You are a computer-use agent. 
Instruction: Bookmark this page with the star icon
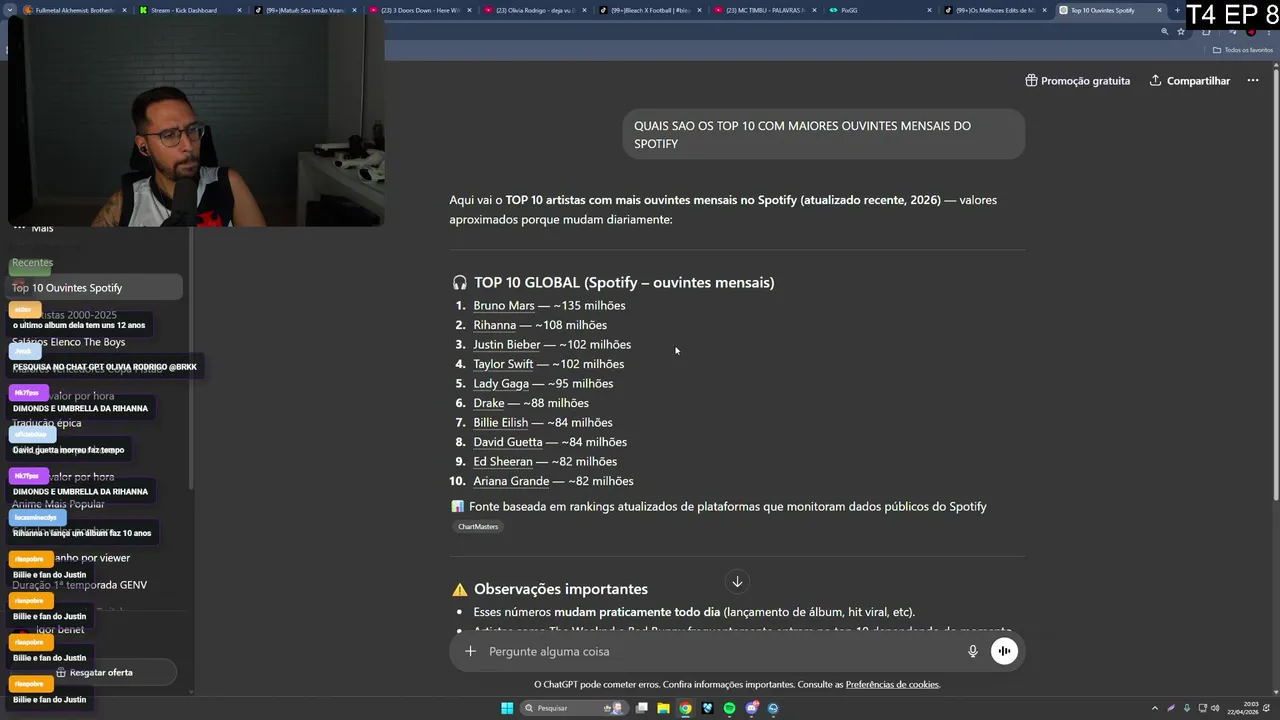click(x=1181, y=31)
